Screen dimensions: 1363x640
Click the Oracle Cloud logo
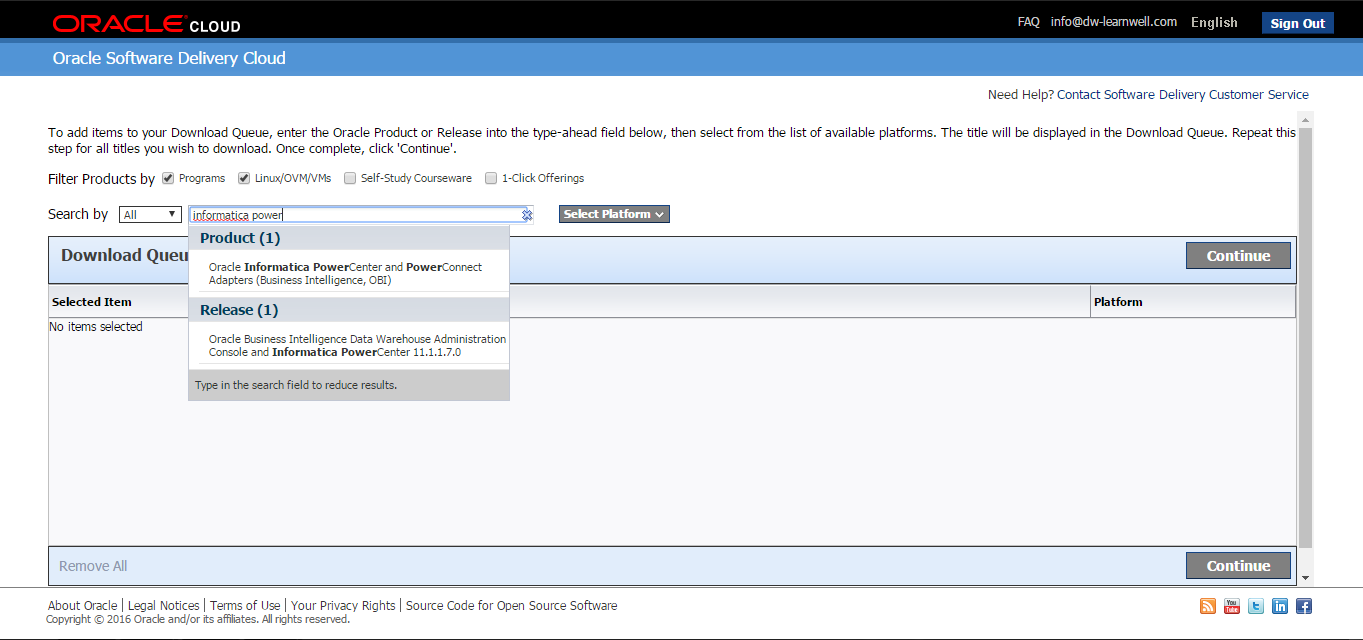pyautogui.click(x=146, y=23)
